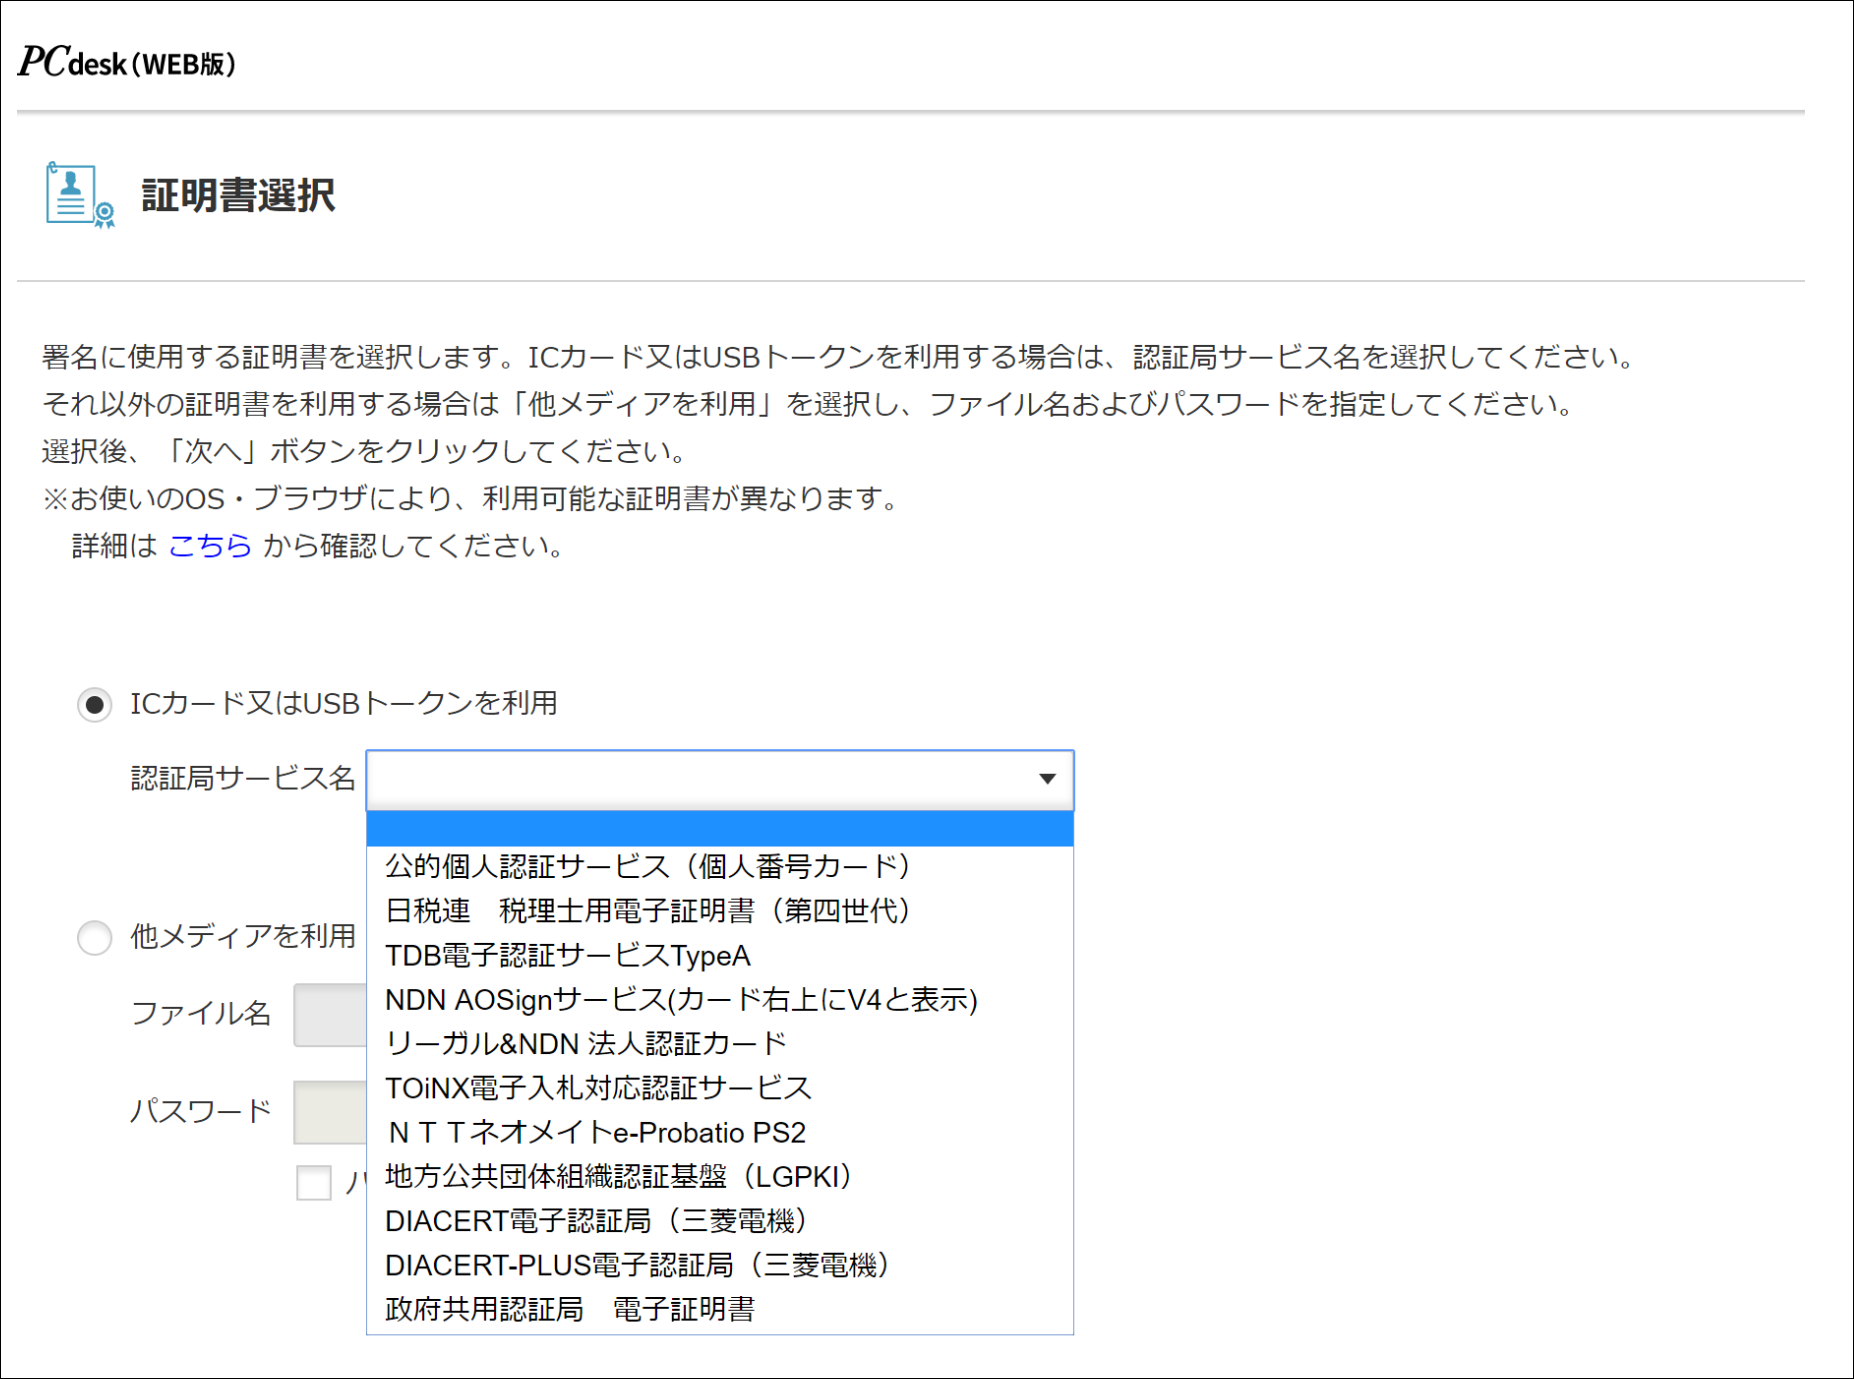The height and width of the screenshot is (1379, 1854).
Task: Choose NTTネオメイトe-Probatio PS2
Action: click(x=720, y=1133)
